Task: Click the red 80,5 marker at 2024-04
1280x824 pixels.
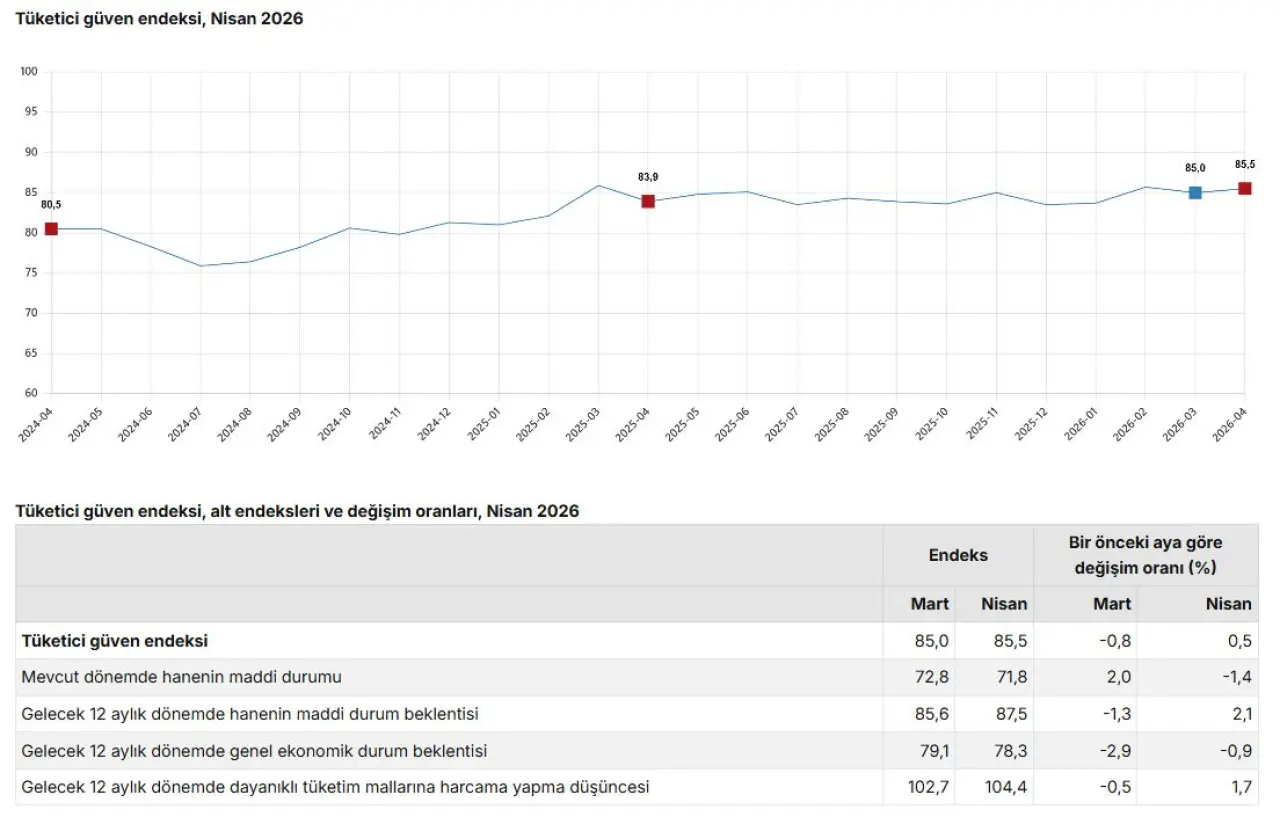Action: tap(51, 229)
